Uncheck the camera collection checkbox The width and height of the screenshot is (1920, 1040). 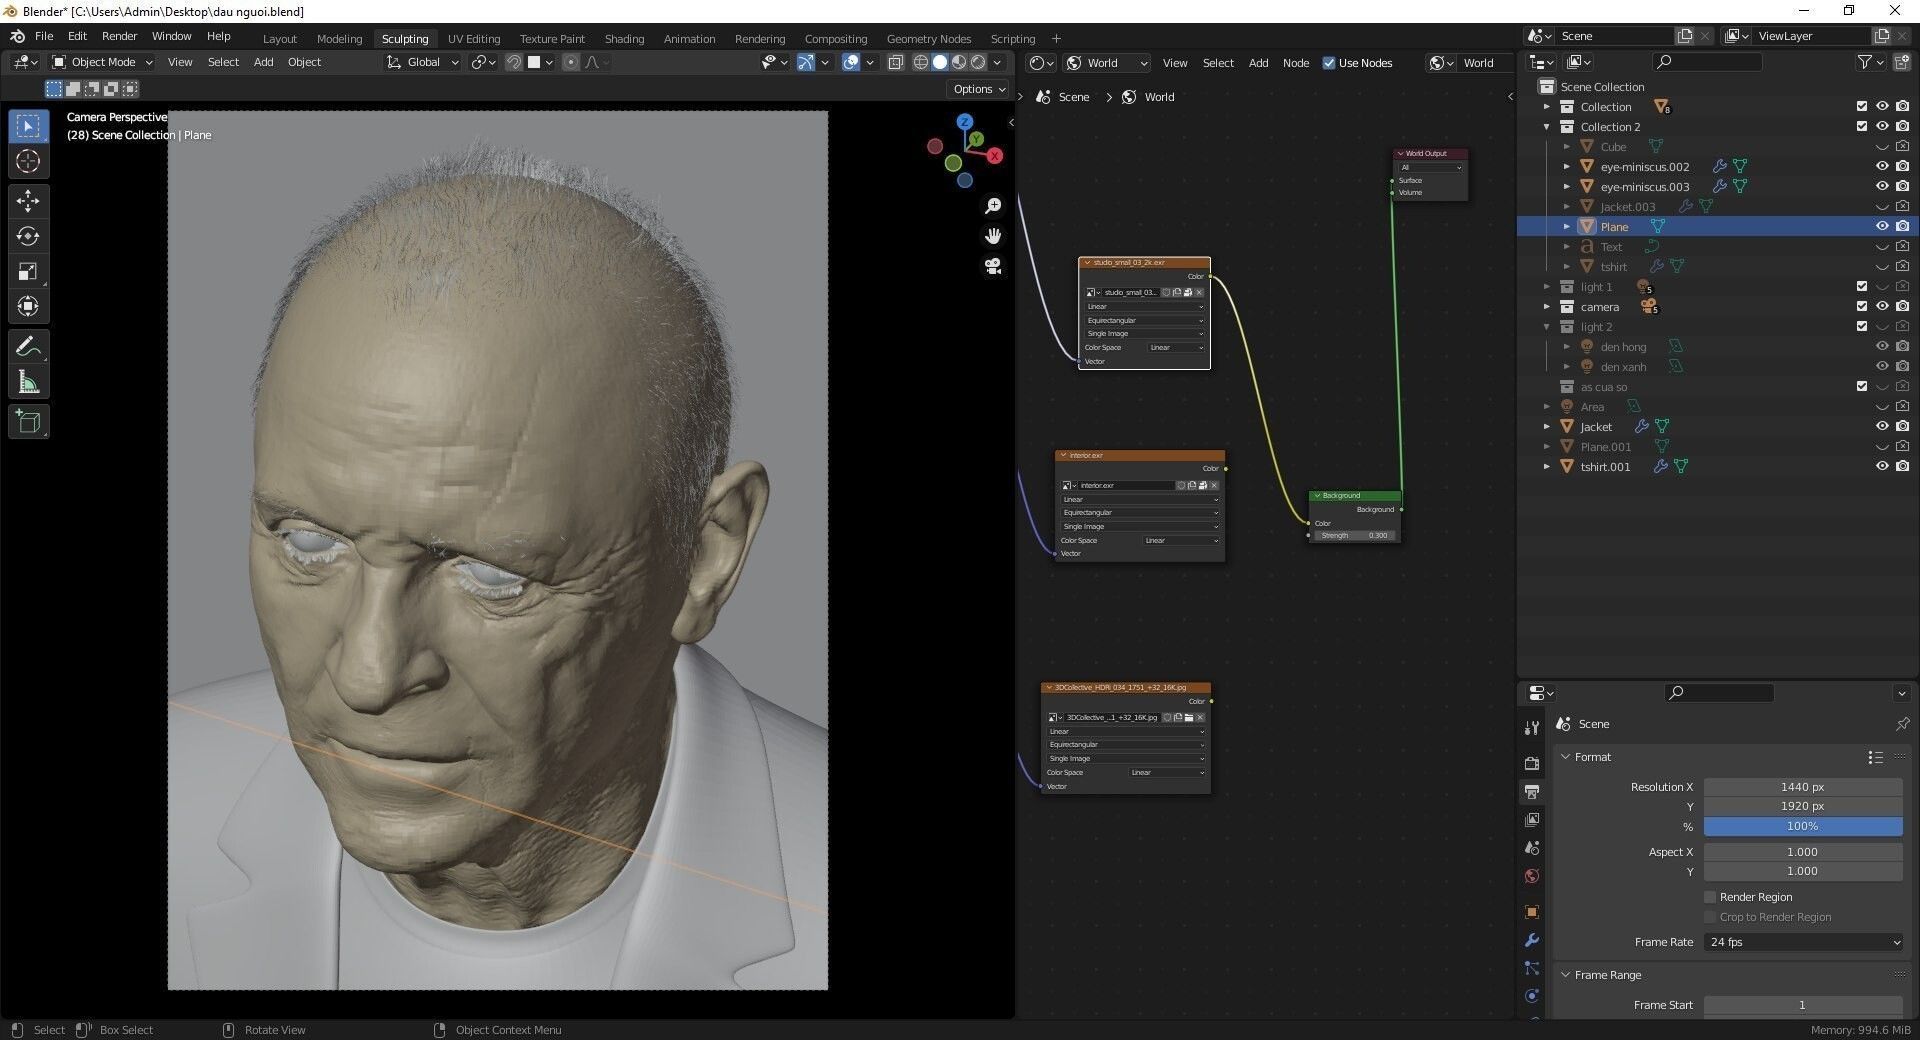(1862, 307)
